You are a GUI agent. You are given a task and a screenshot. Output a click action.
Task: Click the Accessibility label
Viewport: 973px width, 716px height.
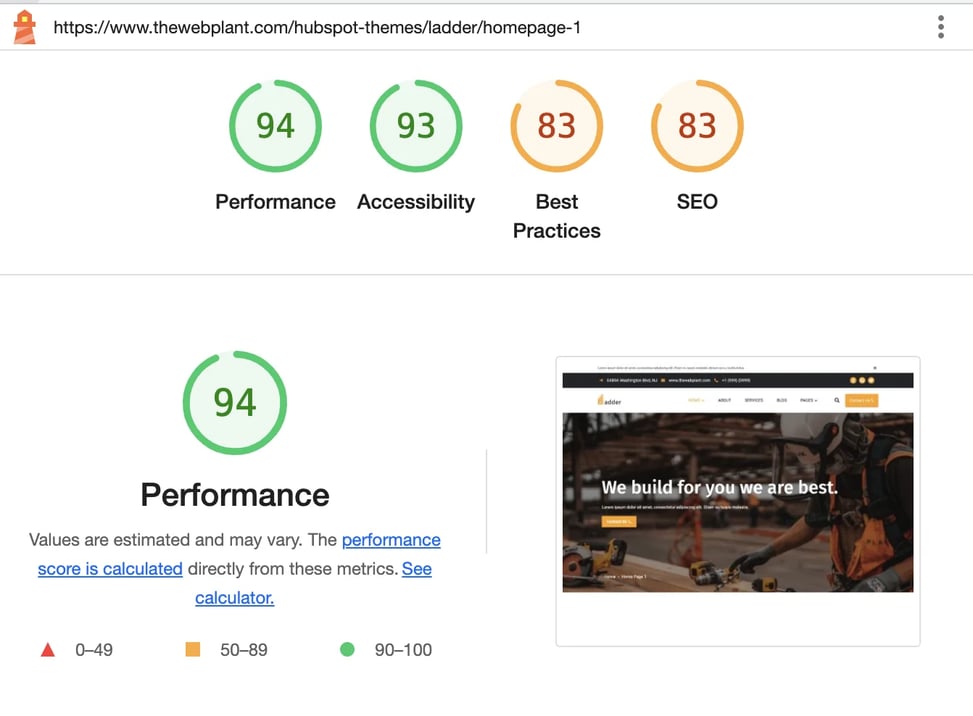click(416, 202)
